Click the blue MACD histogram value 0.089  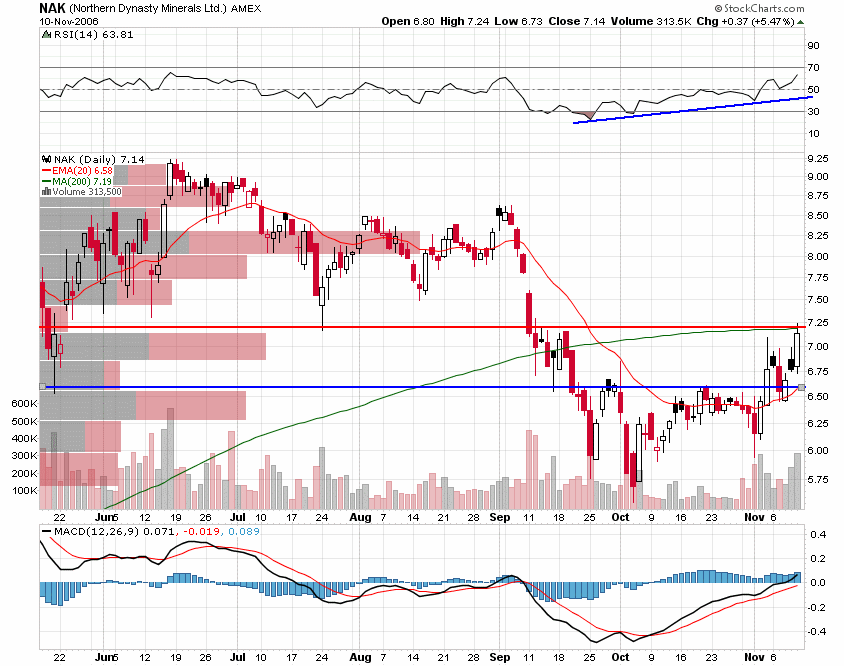[x=244, y=531]
